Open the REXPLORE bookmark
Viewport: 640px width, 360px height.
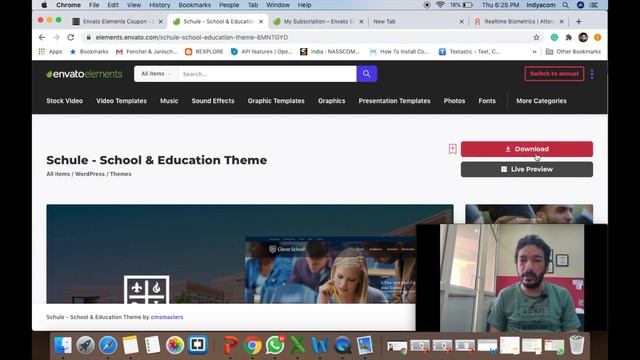(x=204, y=51)
